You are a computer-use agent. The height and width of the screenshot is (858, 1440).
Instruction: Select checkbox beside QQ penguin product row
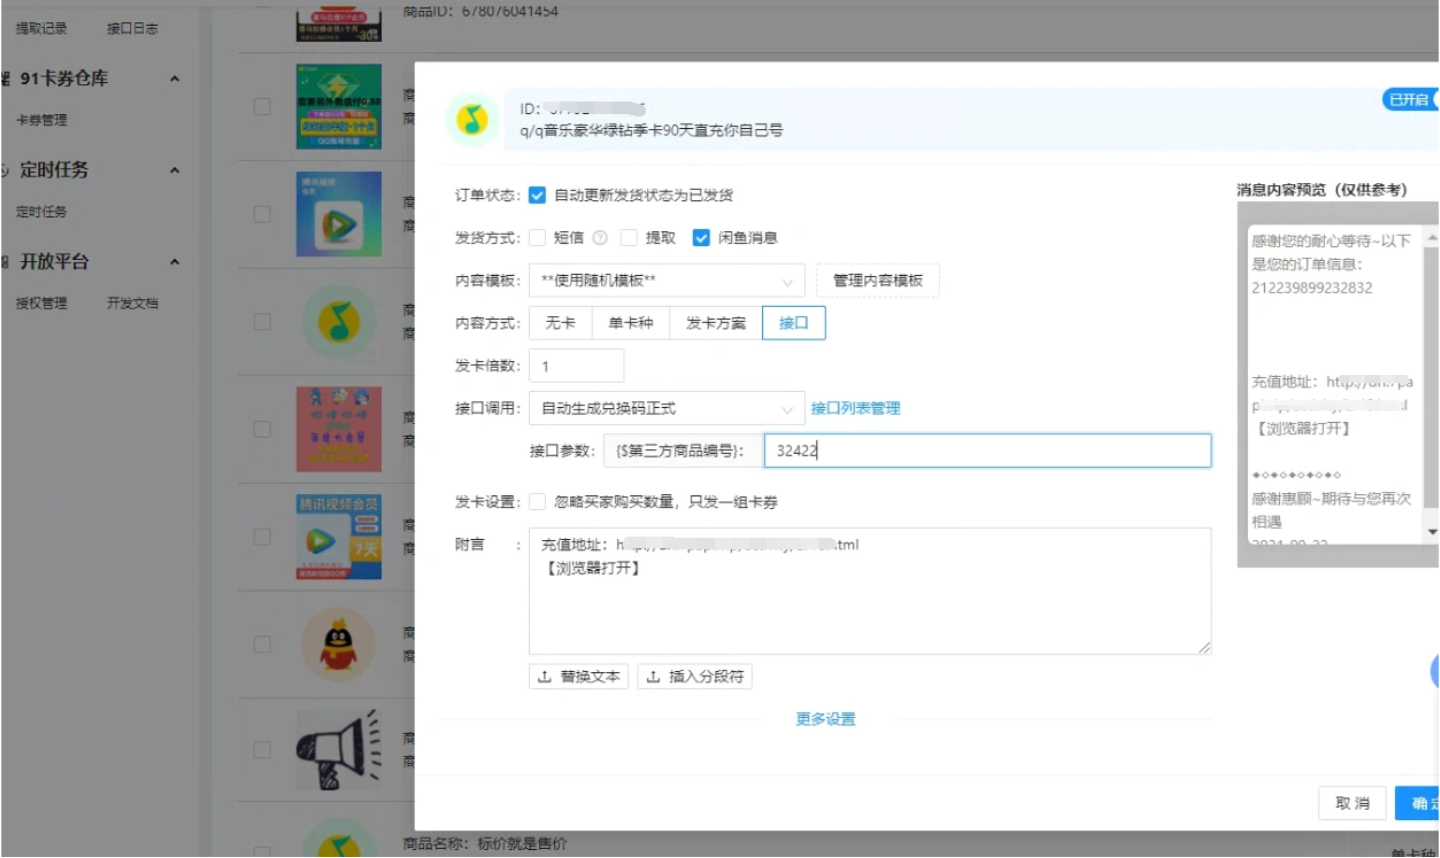(x=262, y=644)
